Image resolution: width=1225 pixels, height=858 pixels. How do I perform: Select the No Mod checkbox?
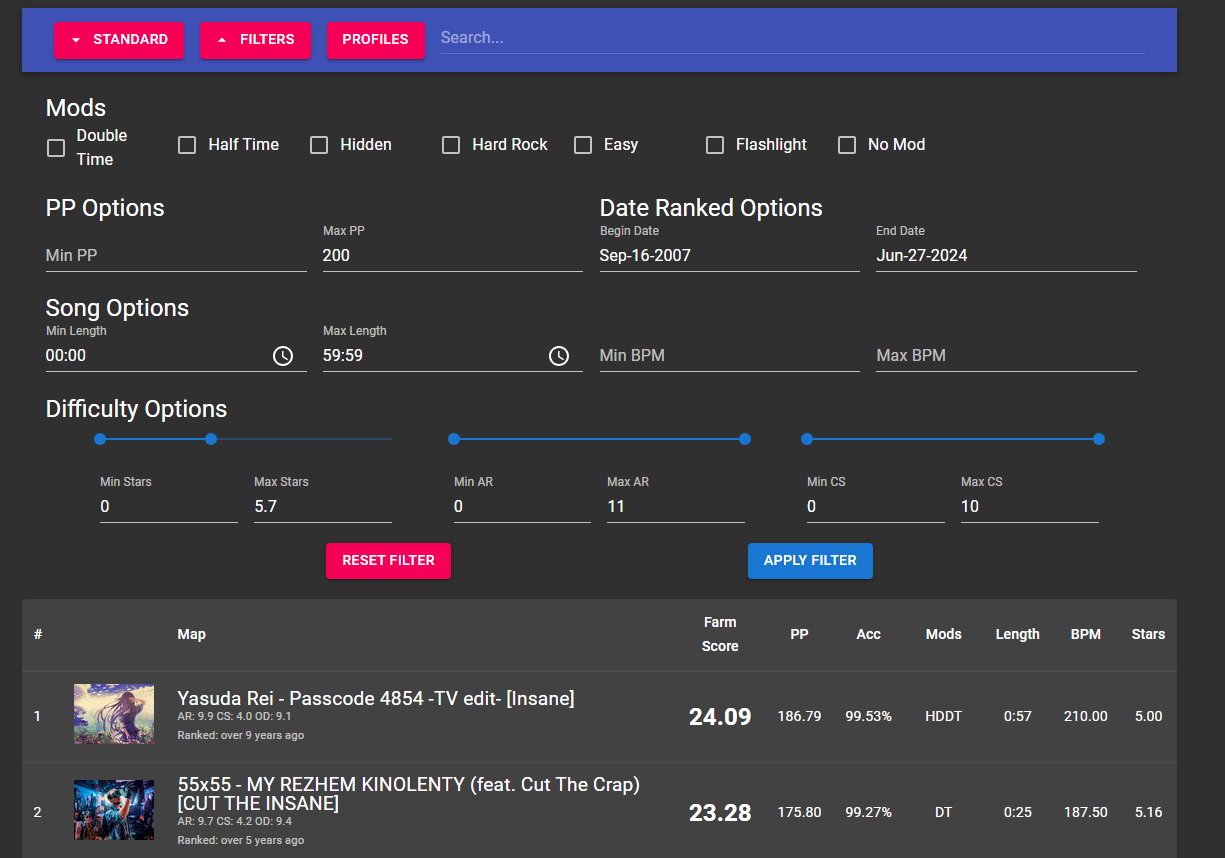(x=847, y=145)
